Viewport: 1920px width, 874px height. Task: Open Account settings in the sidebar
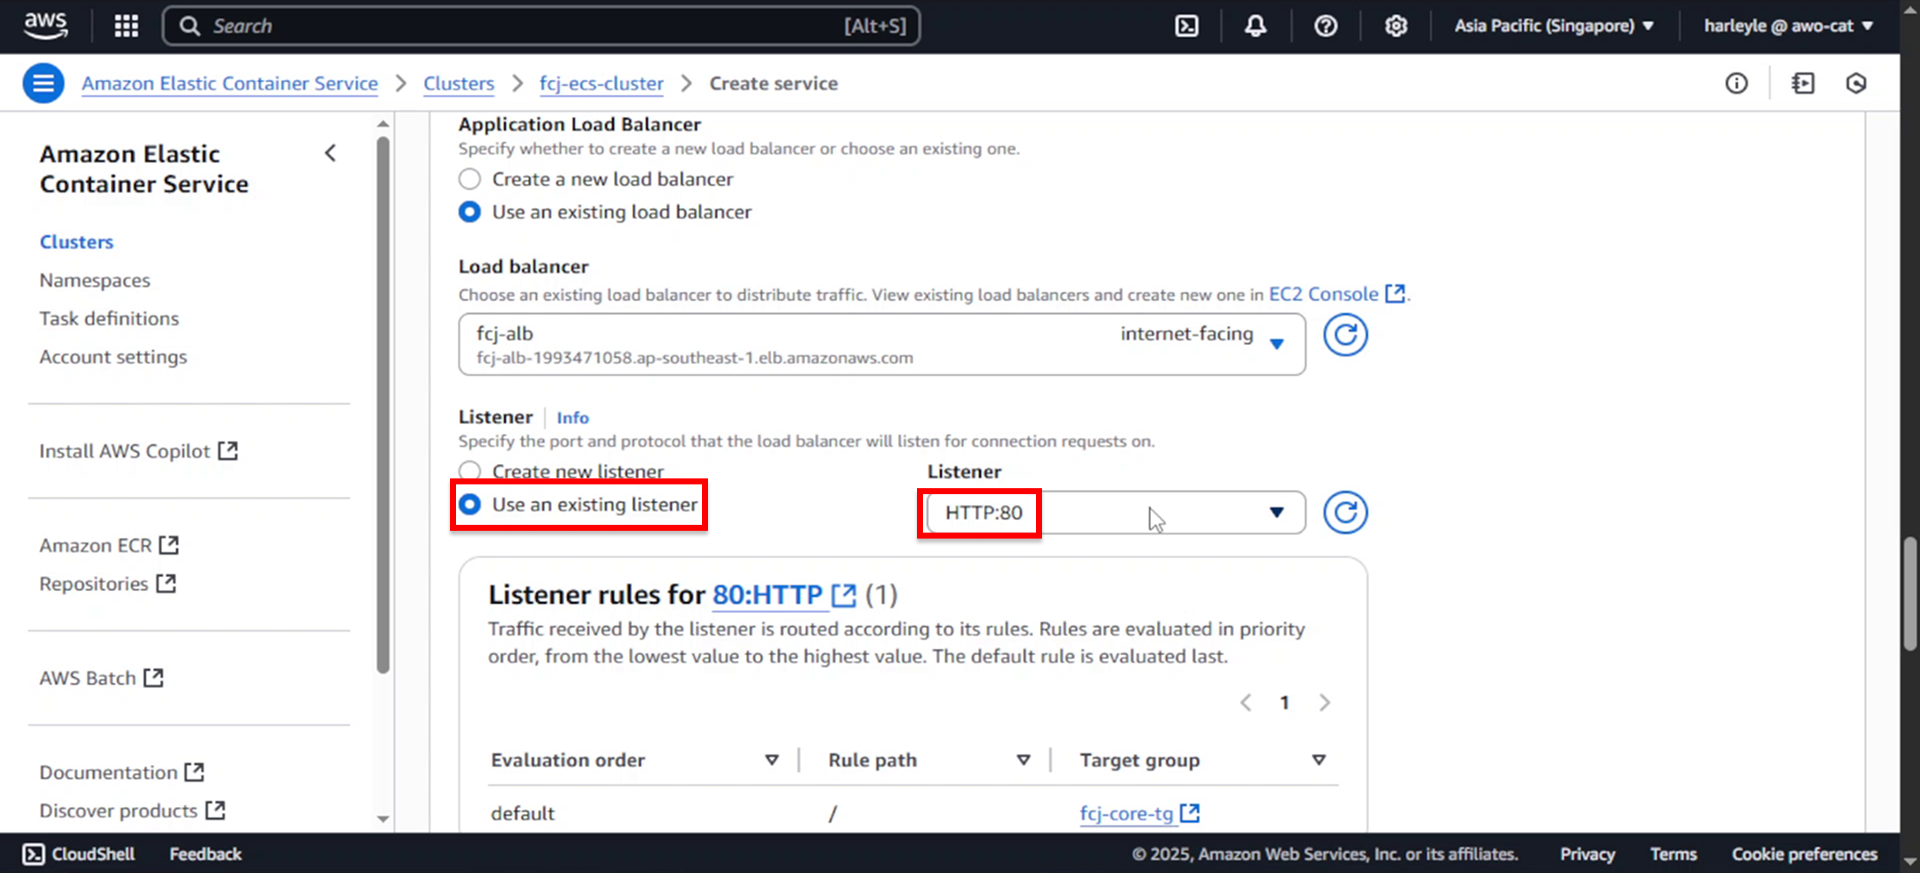coord(113,357)
